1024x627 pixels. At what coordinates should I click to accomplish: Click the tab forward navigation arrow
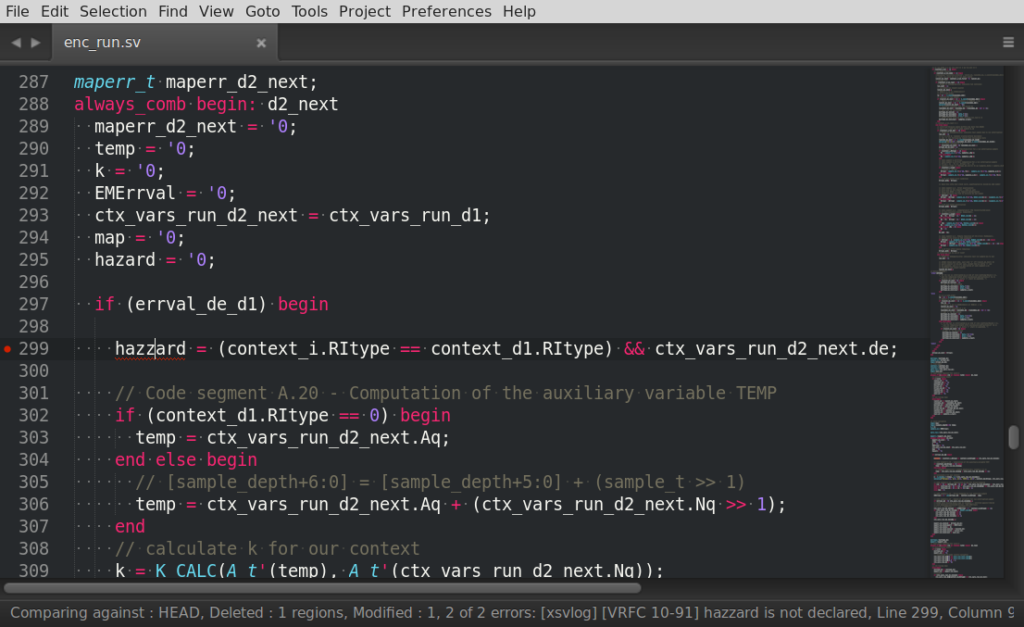(36, 43)
